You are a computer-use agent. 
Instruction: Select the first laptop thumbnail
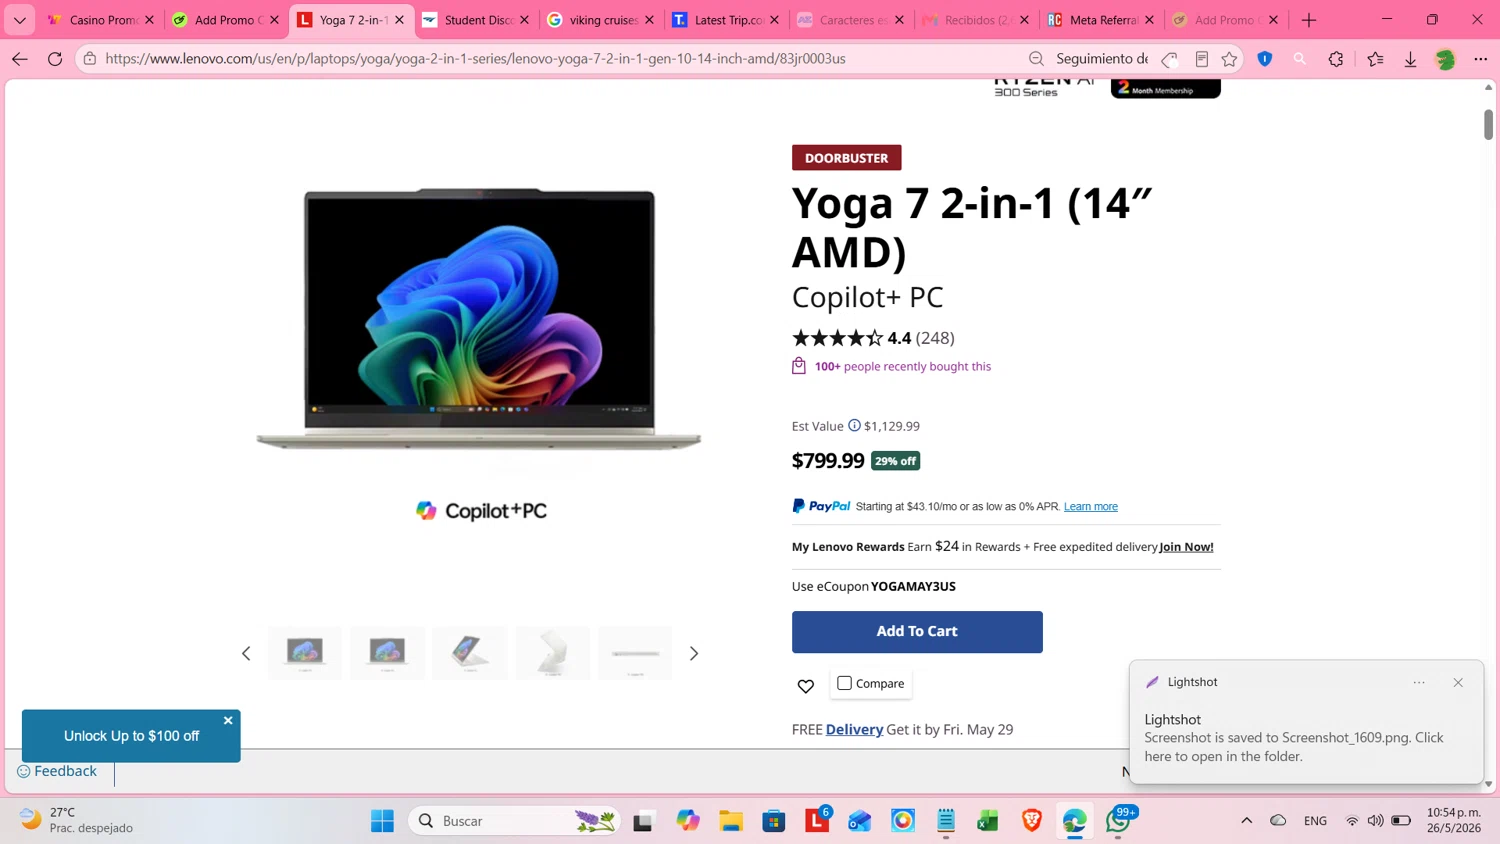click(x=305, y=653)
